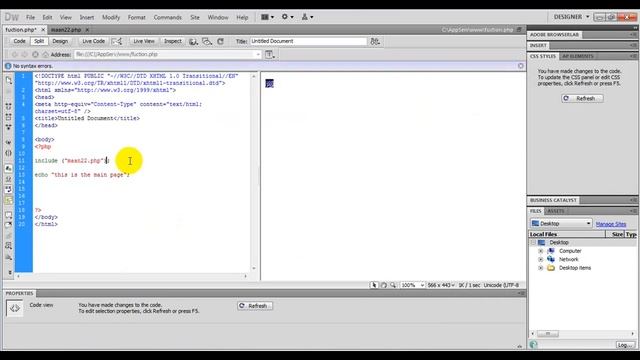
Task: Open the Layout dropdown icon in menu bar
Action: [267, 17]
